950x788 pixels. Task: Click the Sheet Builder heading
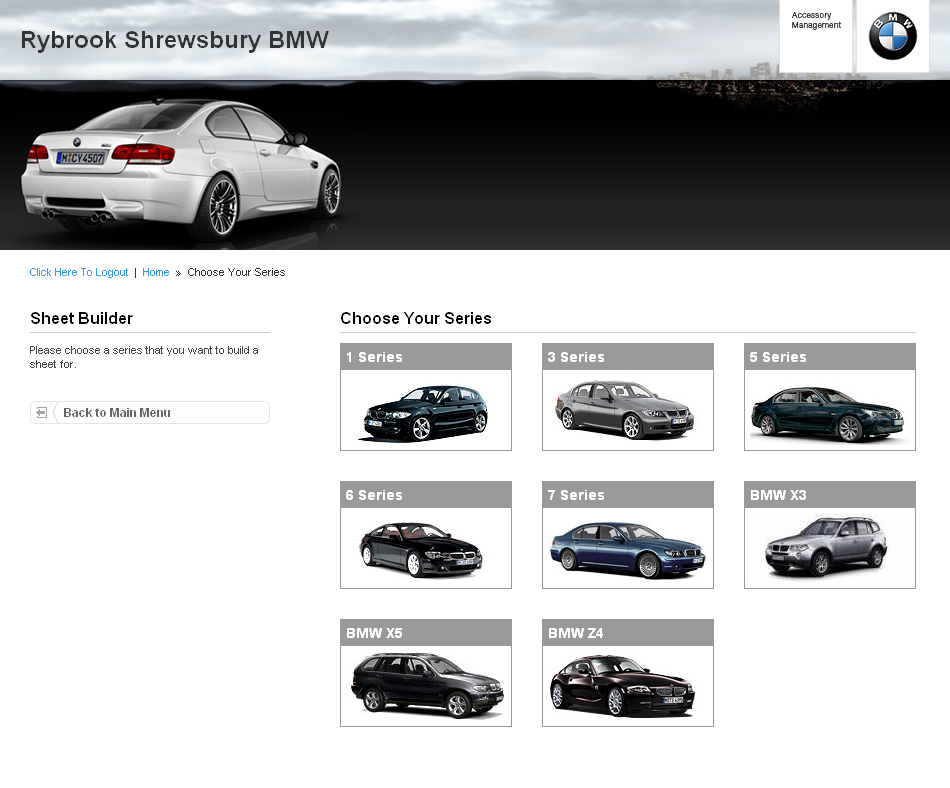click(x=81, y=318)
